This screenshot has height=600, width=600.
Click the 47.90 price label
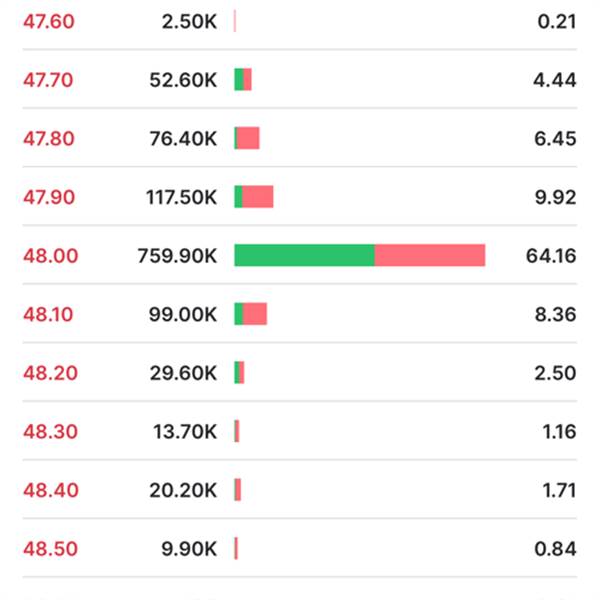48,197
